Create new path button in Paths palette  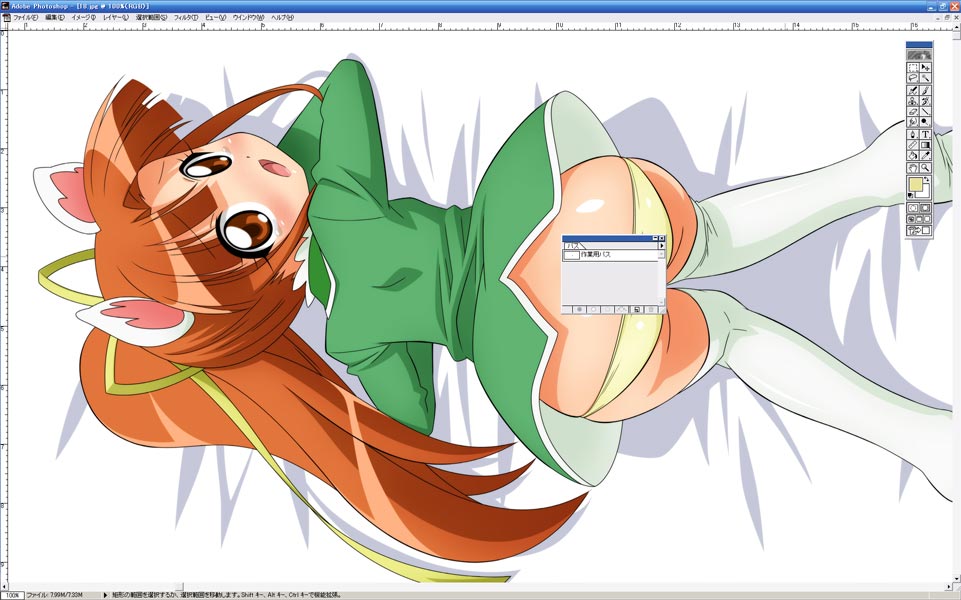637,309
